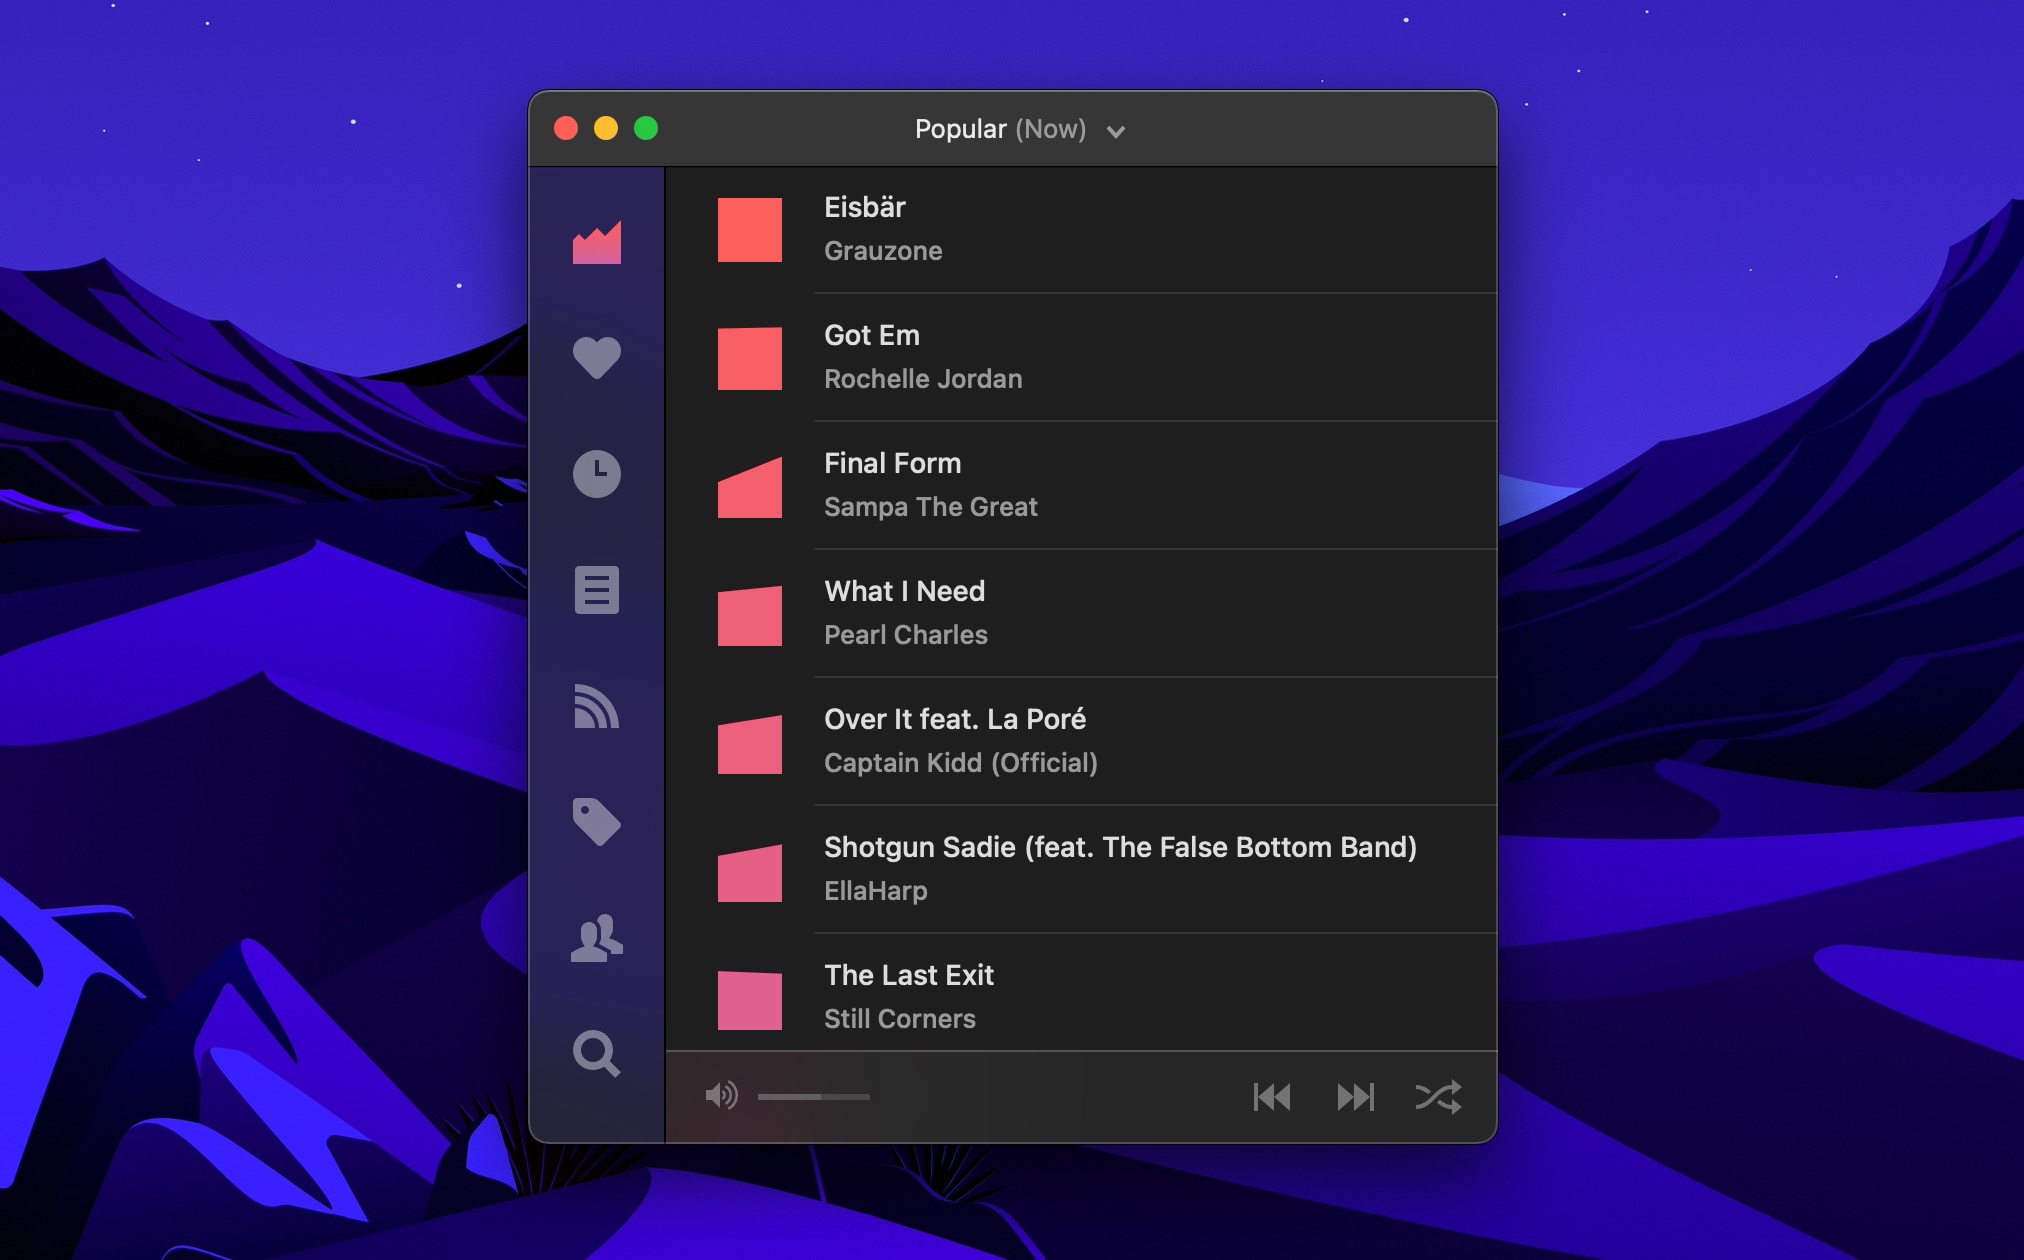Select the song Got Em

click(x=871, y=335)
